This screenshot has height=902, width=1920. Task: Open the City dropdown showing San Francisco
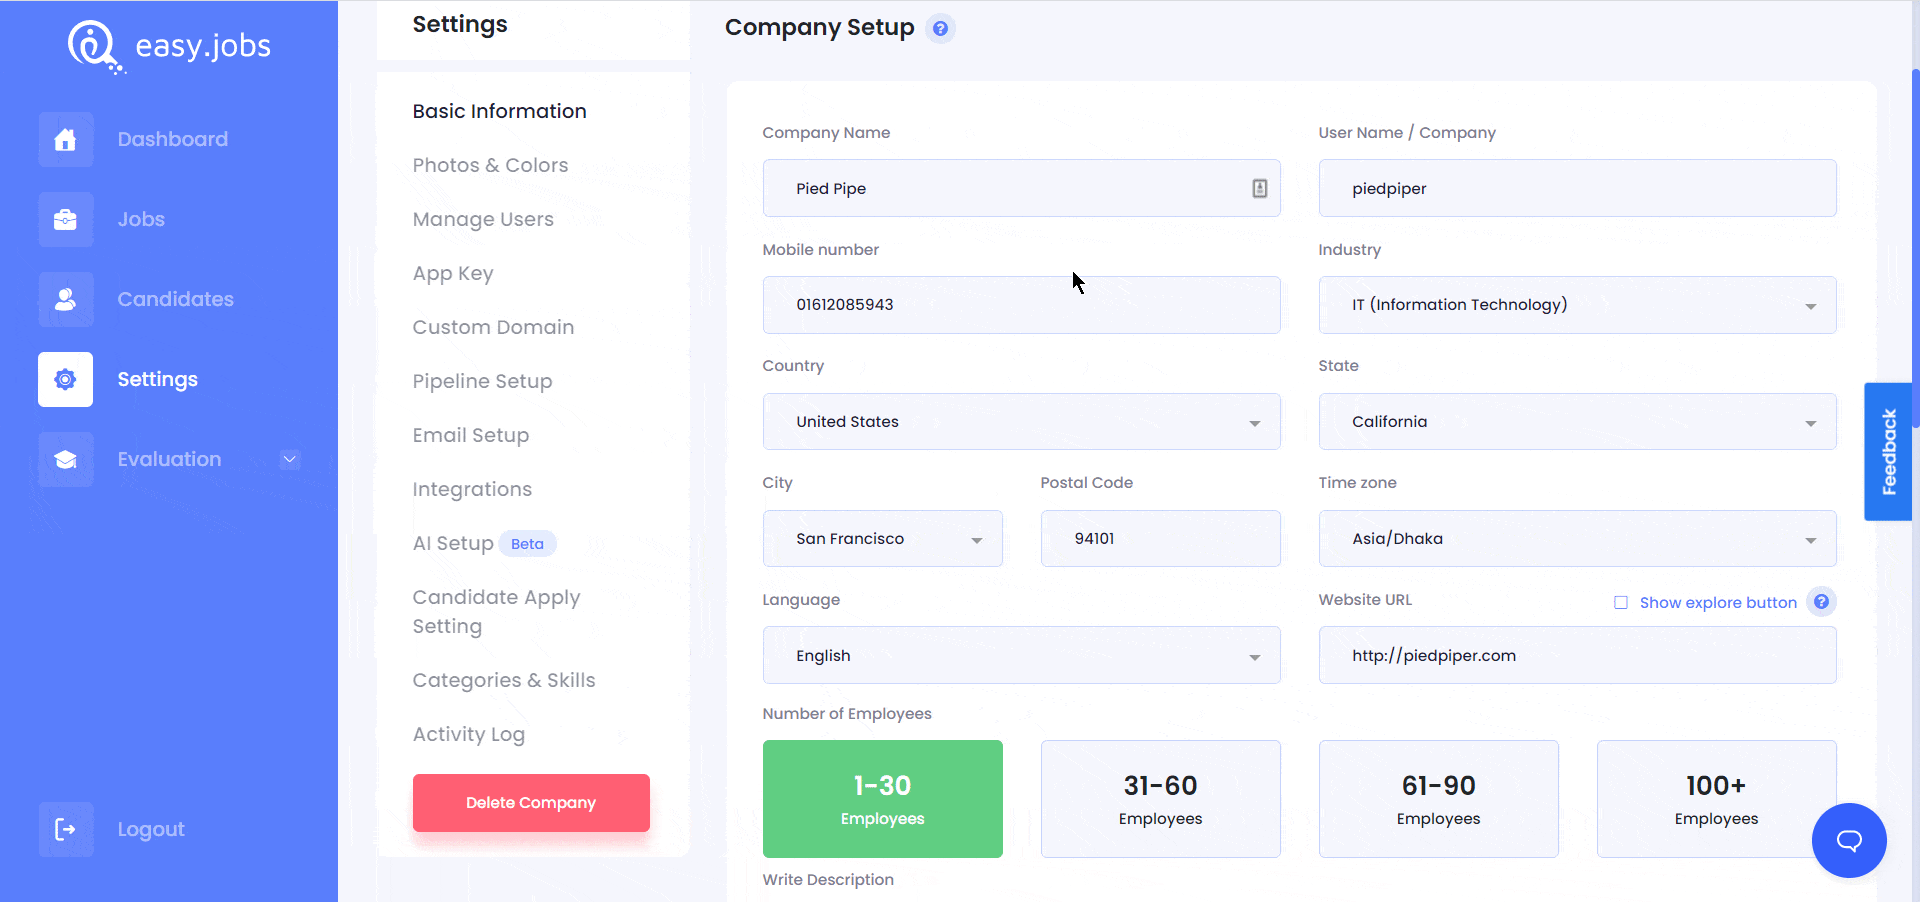[x=882, y=539]
